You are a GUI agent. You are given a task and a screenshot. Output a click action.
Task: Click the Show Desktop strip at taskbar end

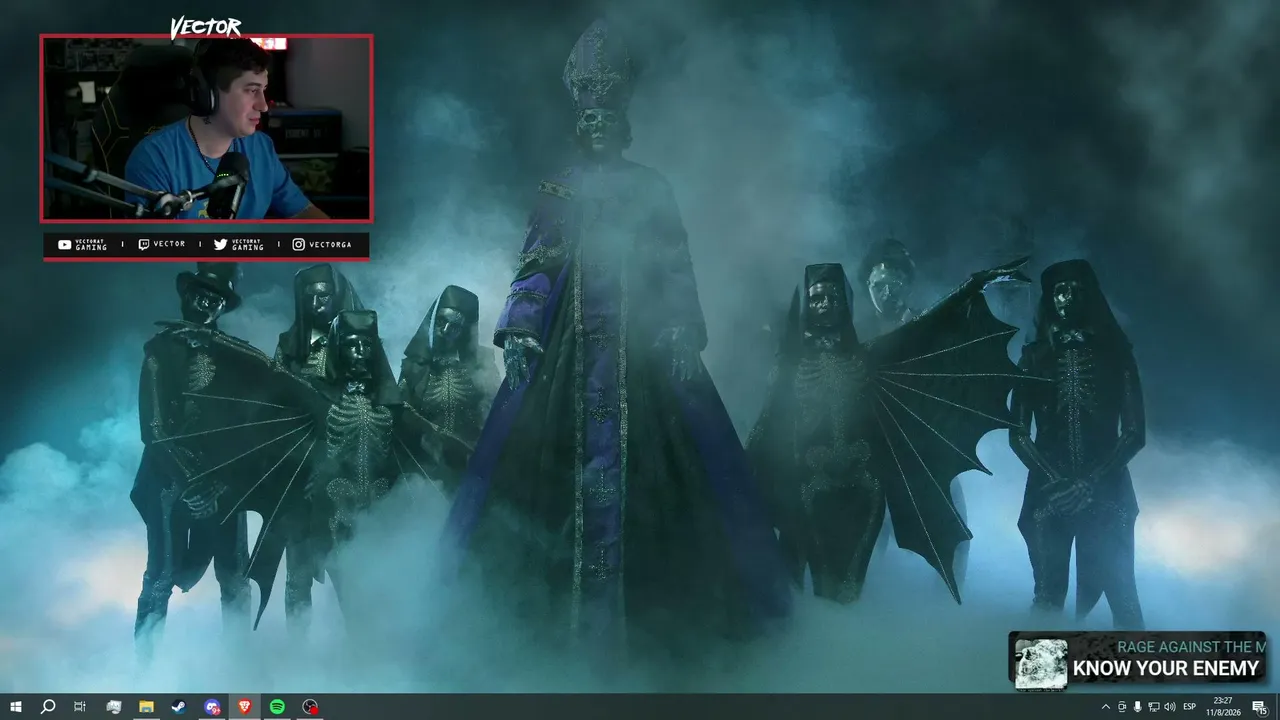click(1277, 707)
